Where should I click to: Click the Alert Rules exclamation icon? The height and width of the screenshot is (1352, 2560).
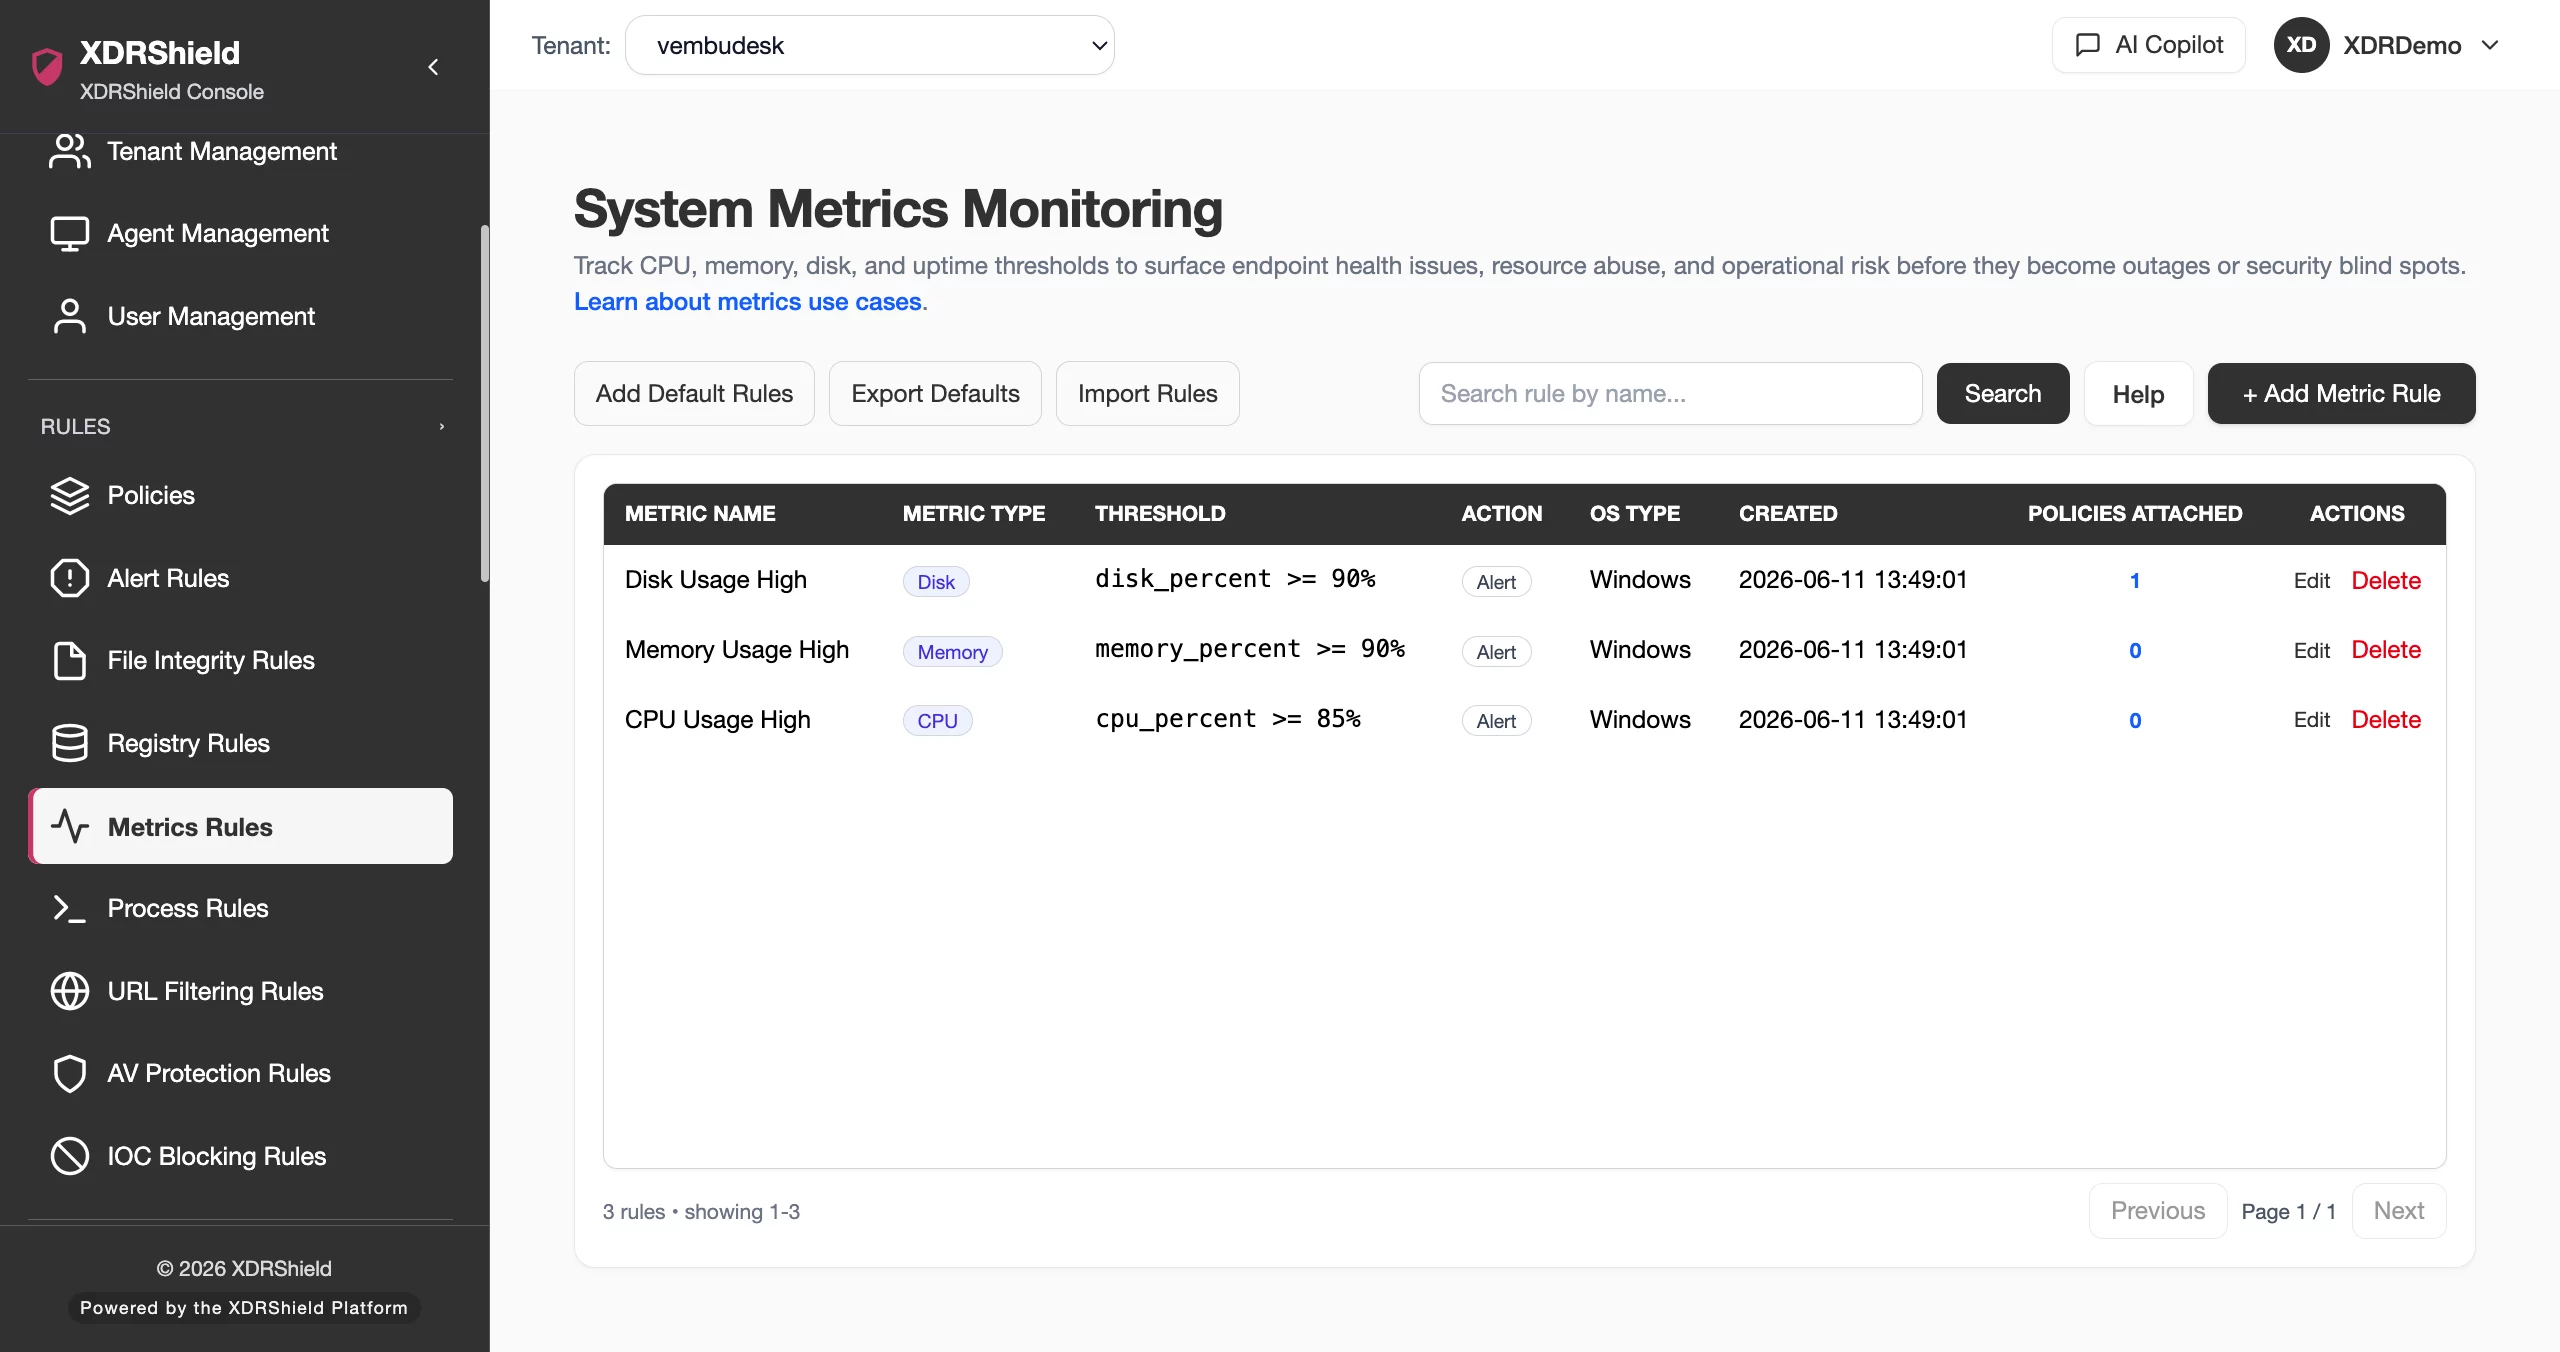point(69,578)
